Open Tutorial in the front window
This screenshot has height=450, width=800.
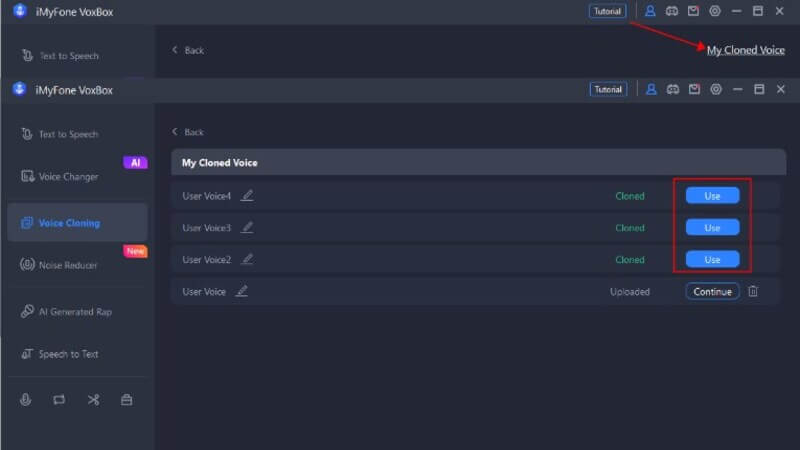[608, 89]
